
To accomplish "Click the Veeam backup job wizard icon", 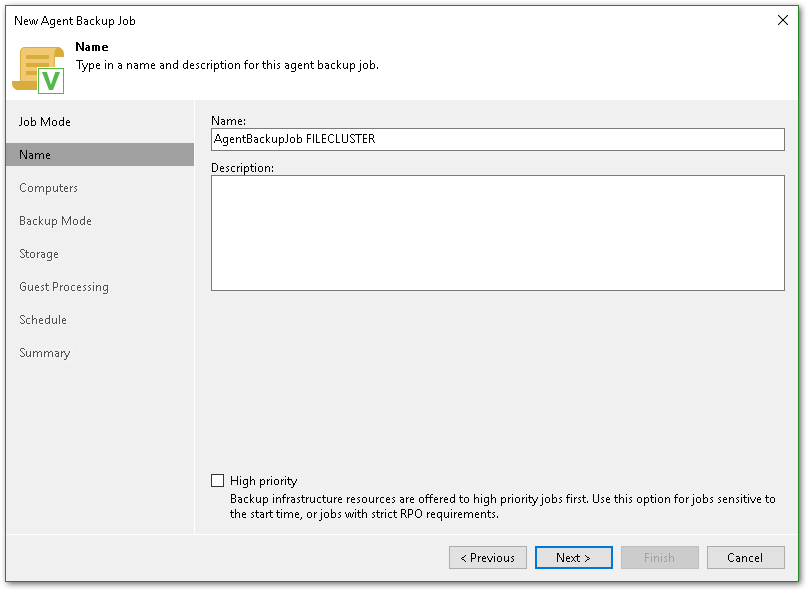I will [x=38, y=68].
